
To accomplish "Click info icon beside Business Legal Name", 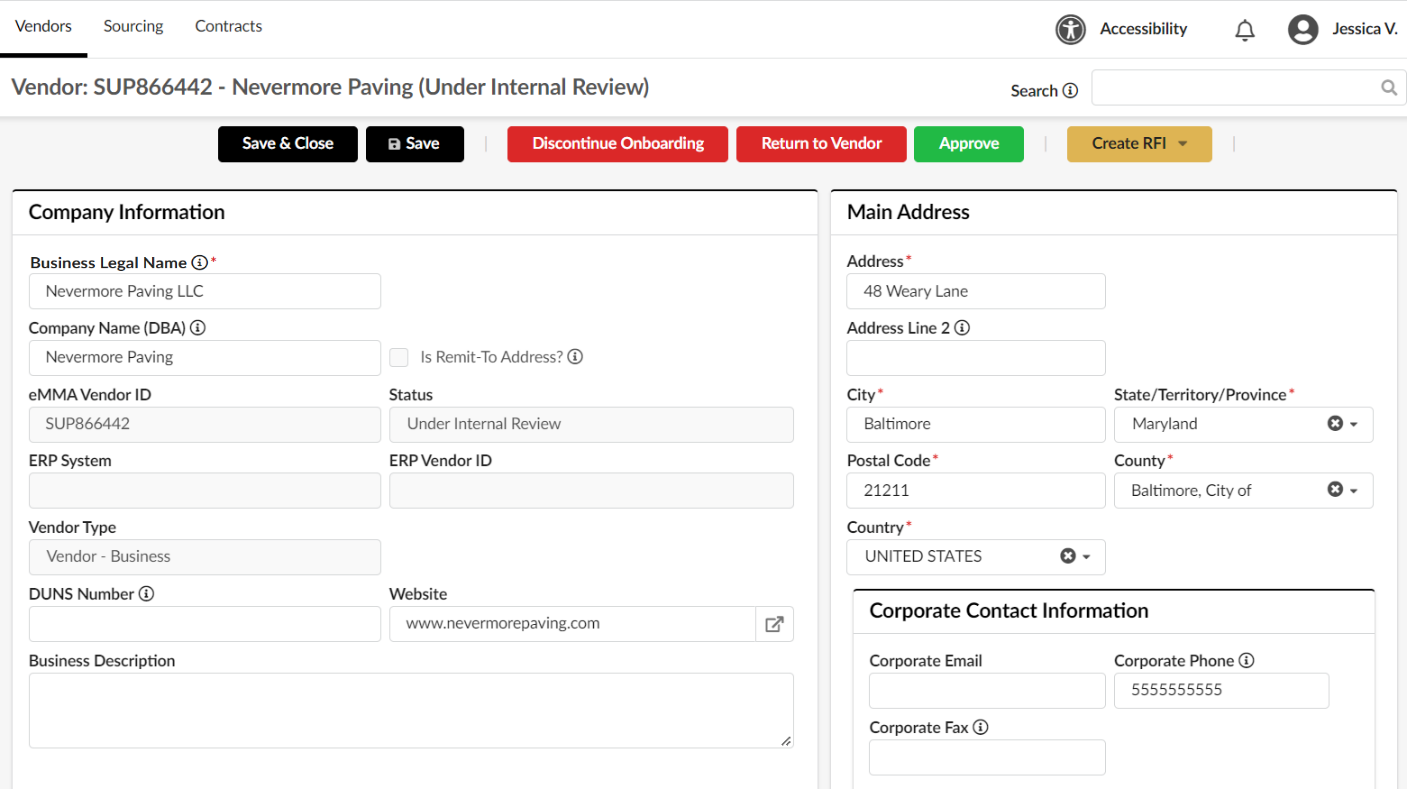I will (x=199, y=262).
